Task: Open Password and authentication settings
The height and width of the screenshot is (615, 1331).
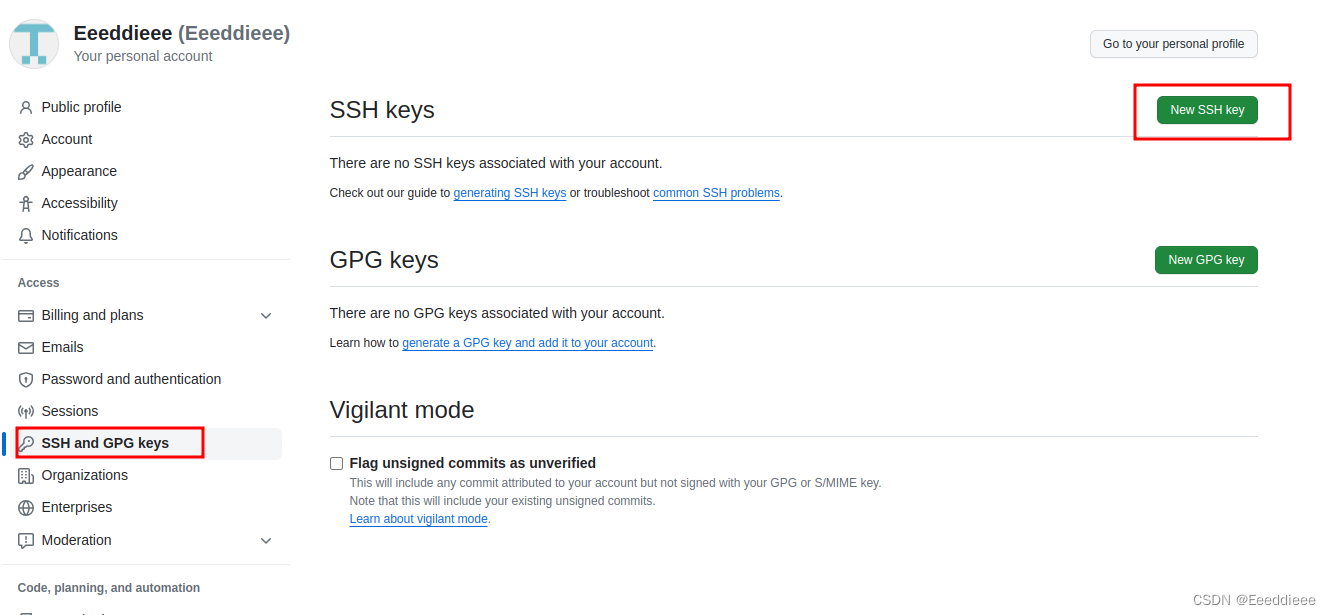Action: [x=131, y=379]
